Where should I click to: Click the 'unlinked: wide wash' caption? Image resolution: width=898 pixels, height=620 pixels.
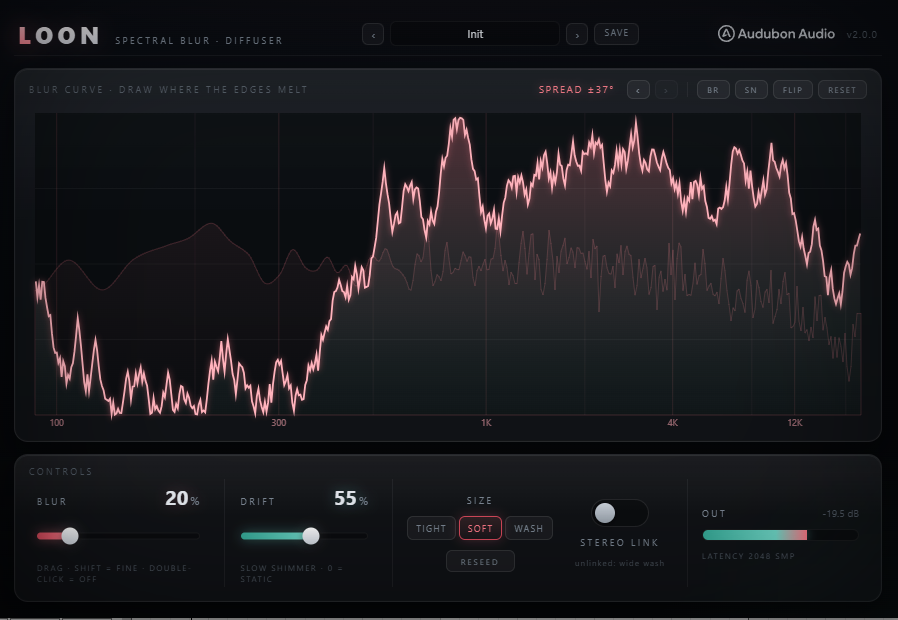click(x=619, y=563)
